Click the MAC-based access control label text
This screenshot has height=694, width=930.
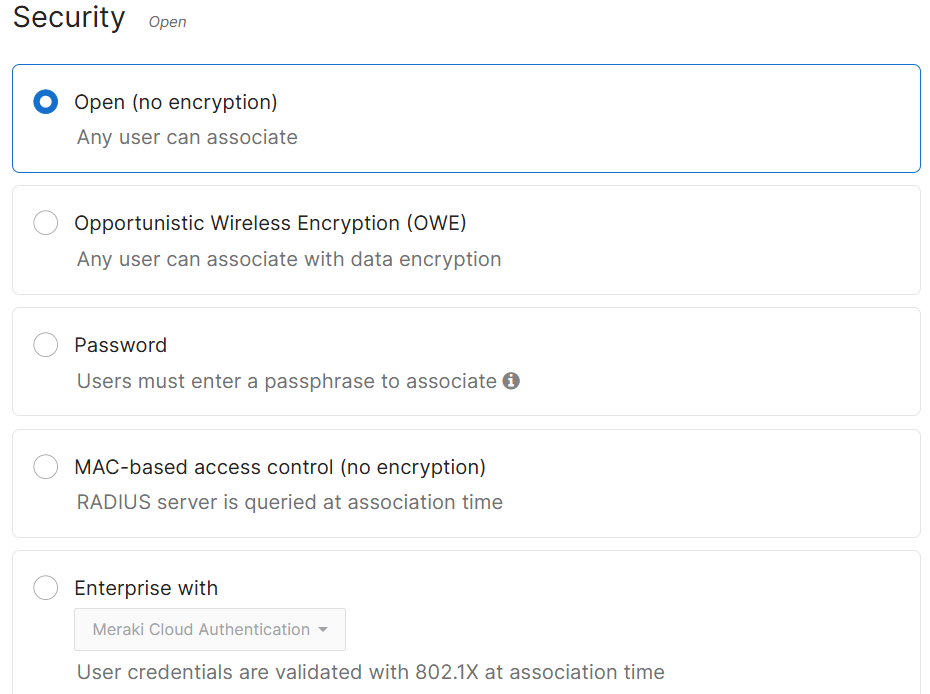(x=280, y=467)
